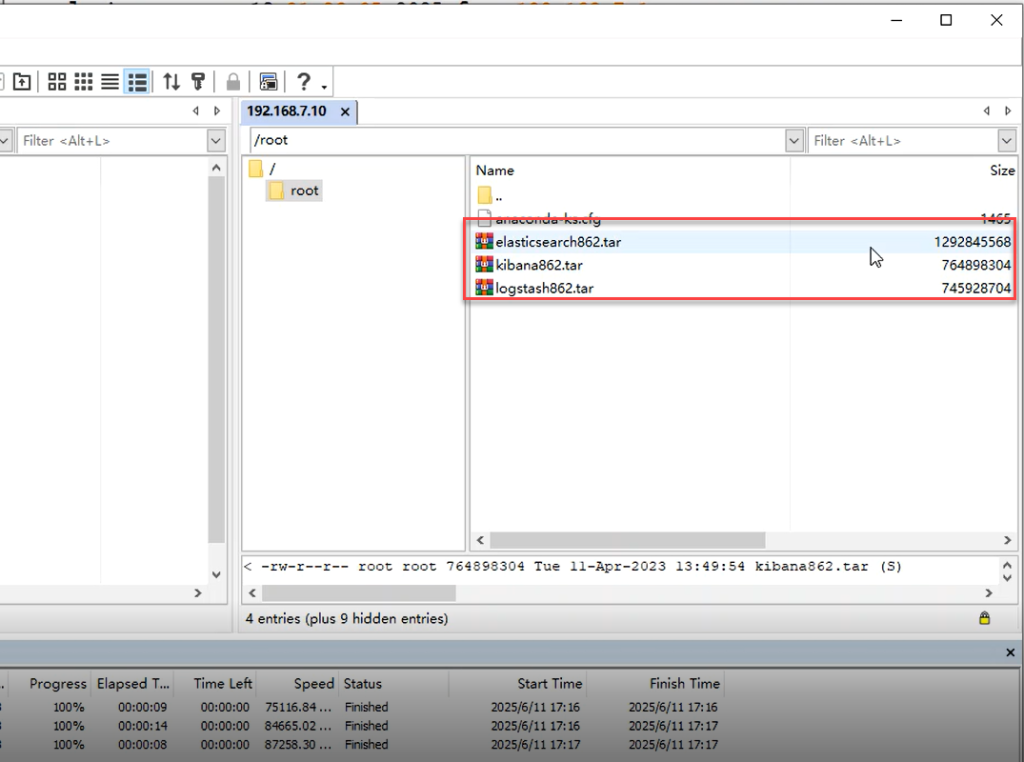Screen dimensions: 1024x762
Task: Expand the remote Filter dropdown
Action: click(1006, 141)
